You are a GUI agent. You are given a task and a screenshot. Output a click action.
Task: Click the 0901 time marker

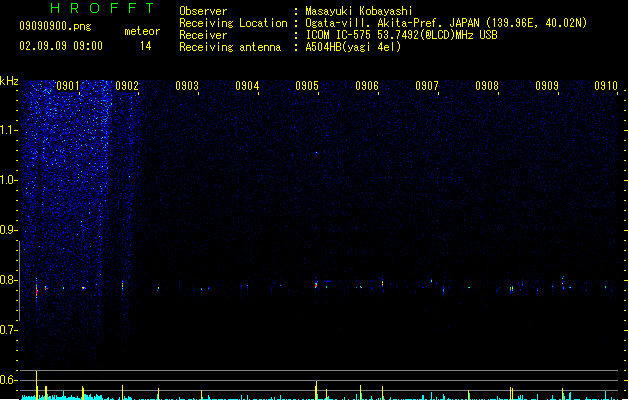pyautogui.click(x=67, y=86)
